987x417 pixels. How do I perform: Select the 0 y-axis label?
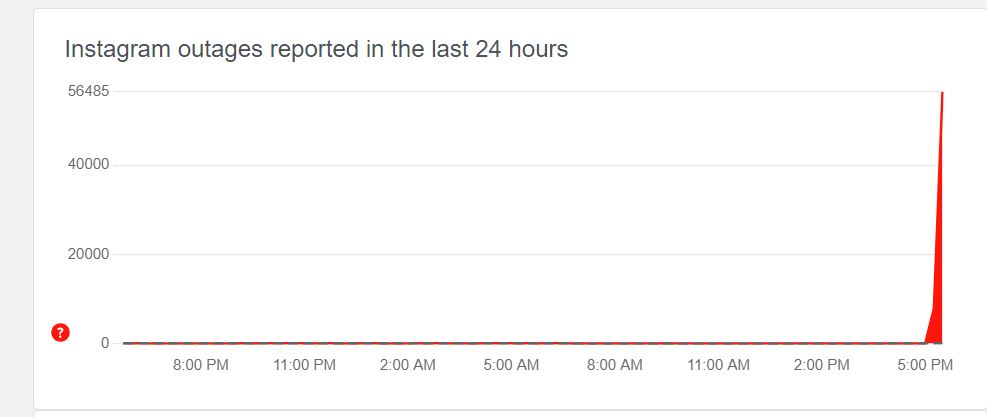point(104,343)
